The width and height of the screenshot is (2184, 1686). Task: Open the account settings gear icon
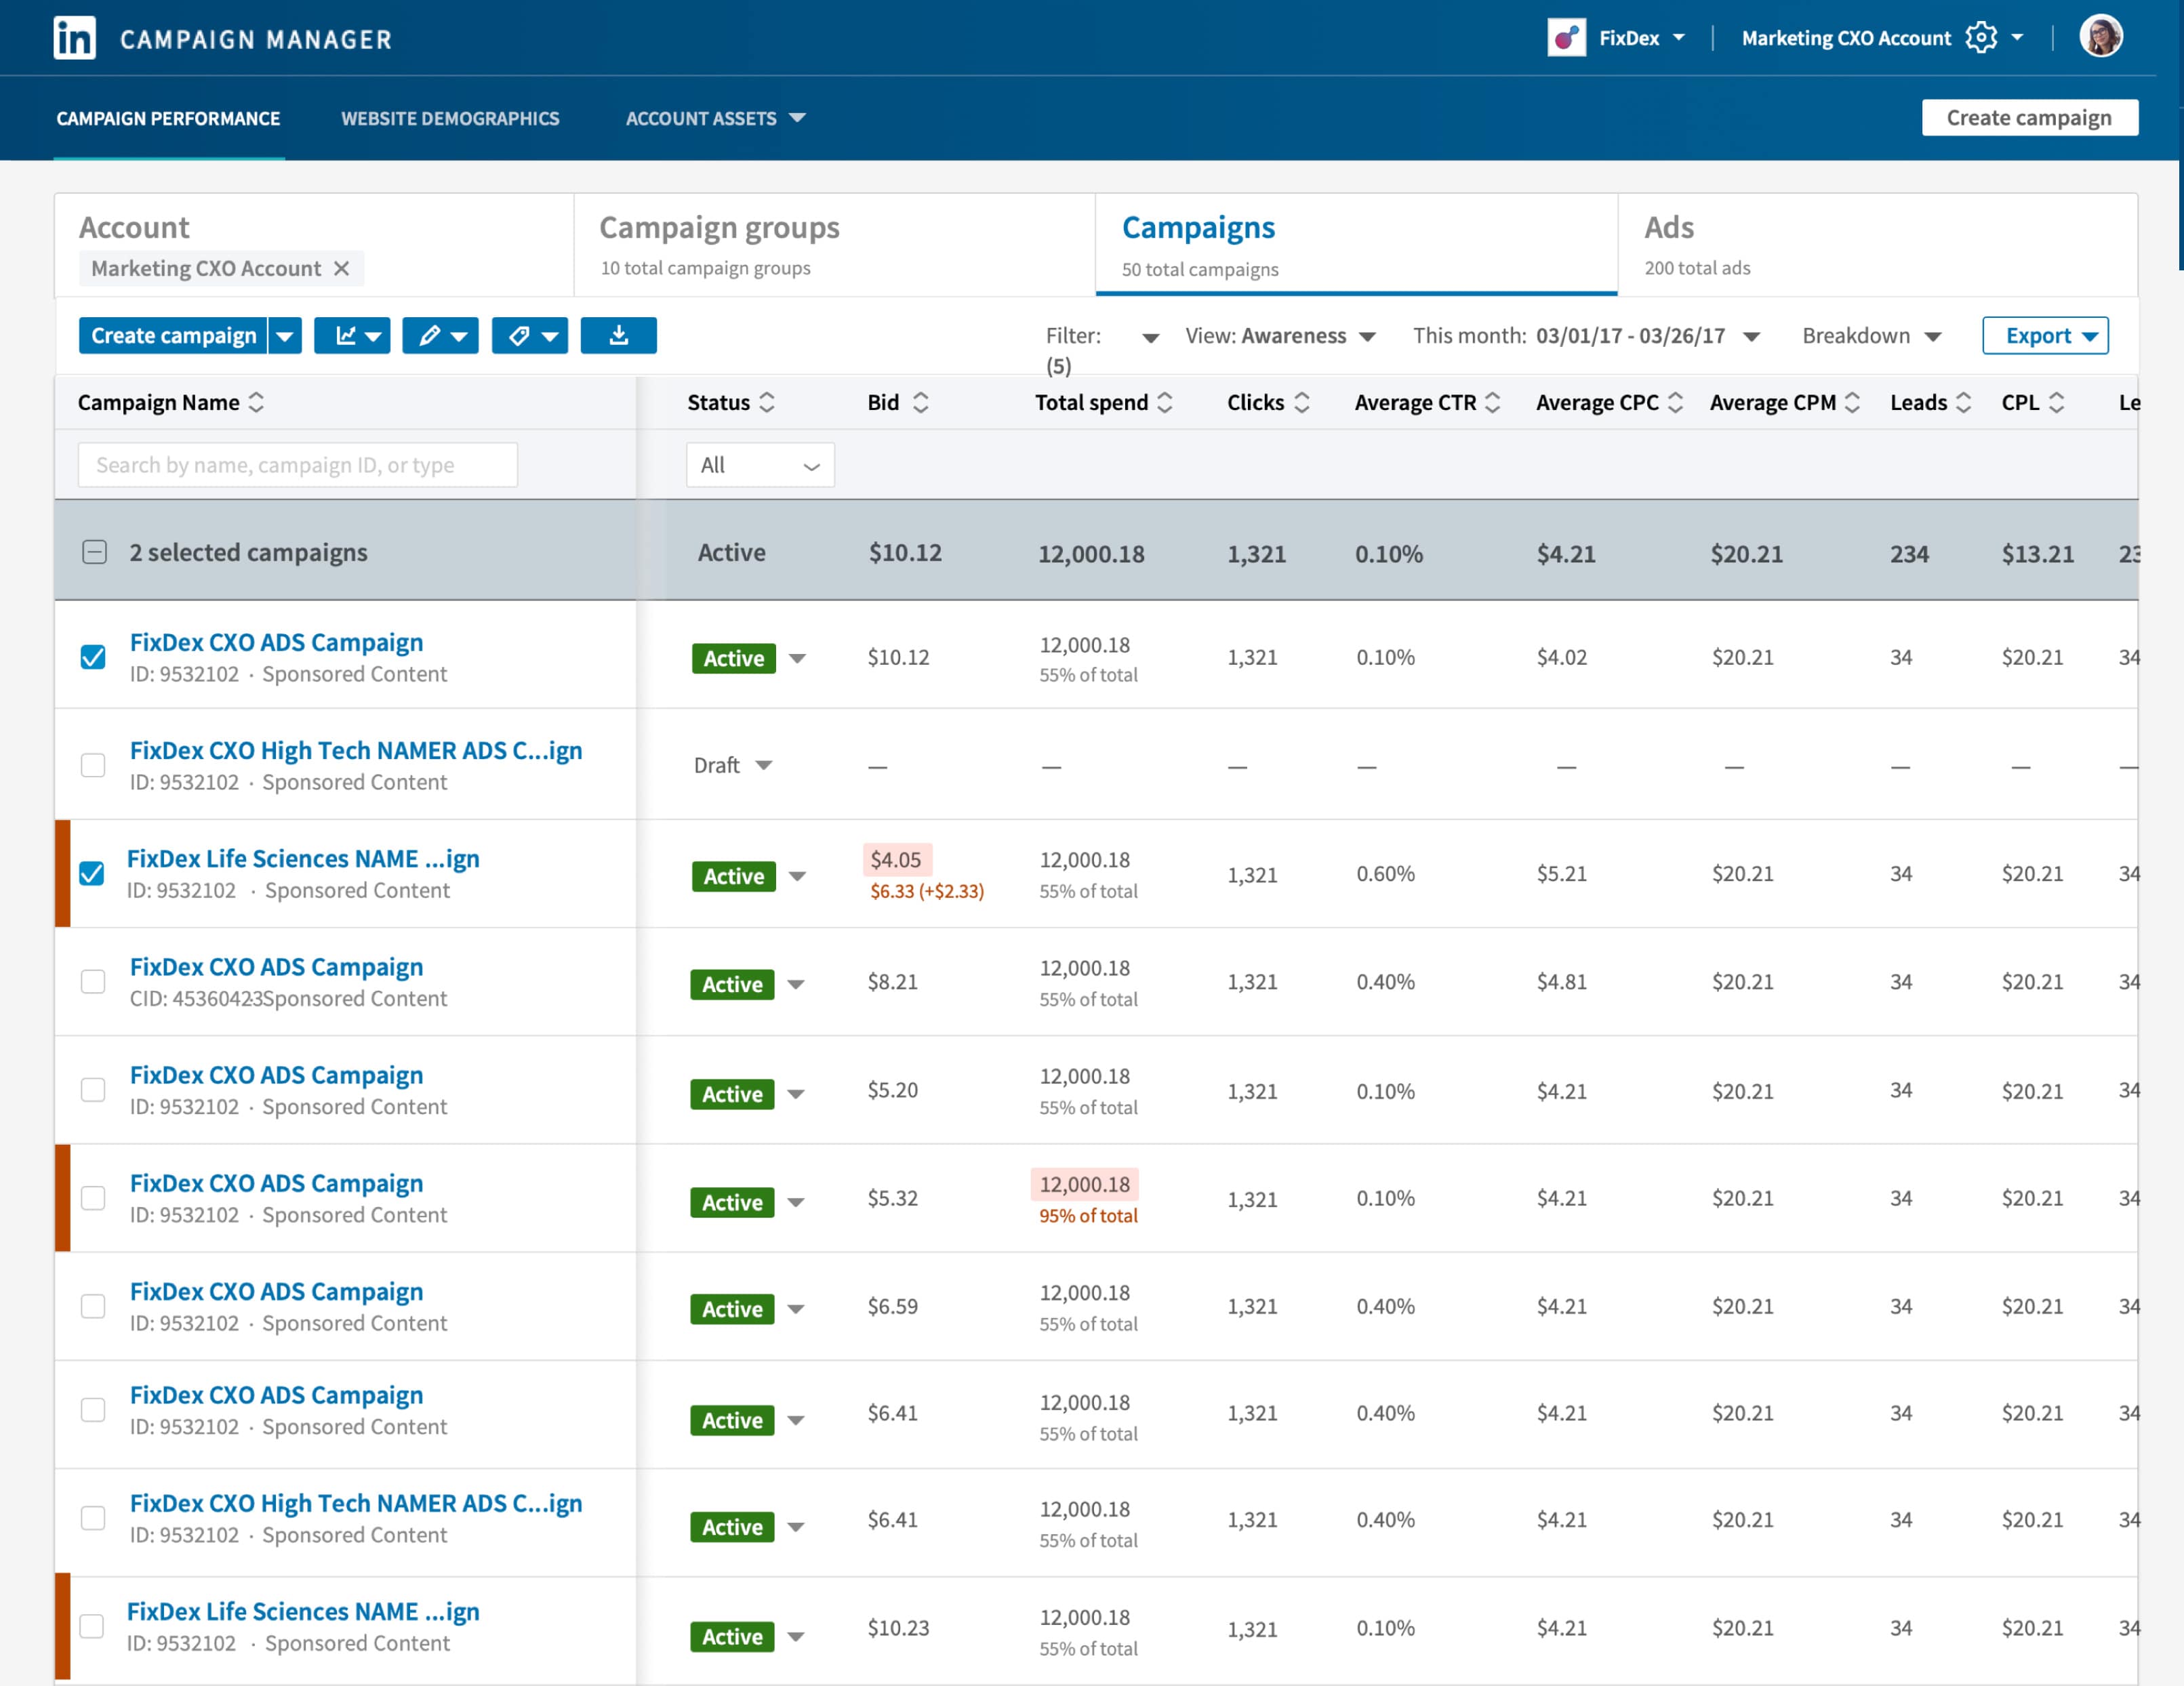tap(1980, 38)
